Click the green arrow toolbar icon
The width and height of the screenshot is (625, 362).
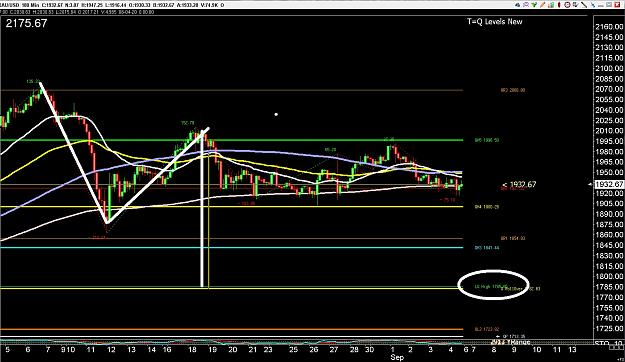click(534, 5)
